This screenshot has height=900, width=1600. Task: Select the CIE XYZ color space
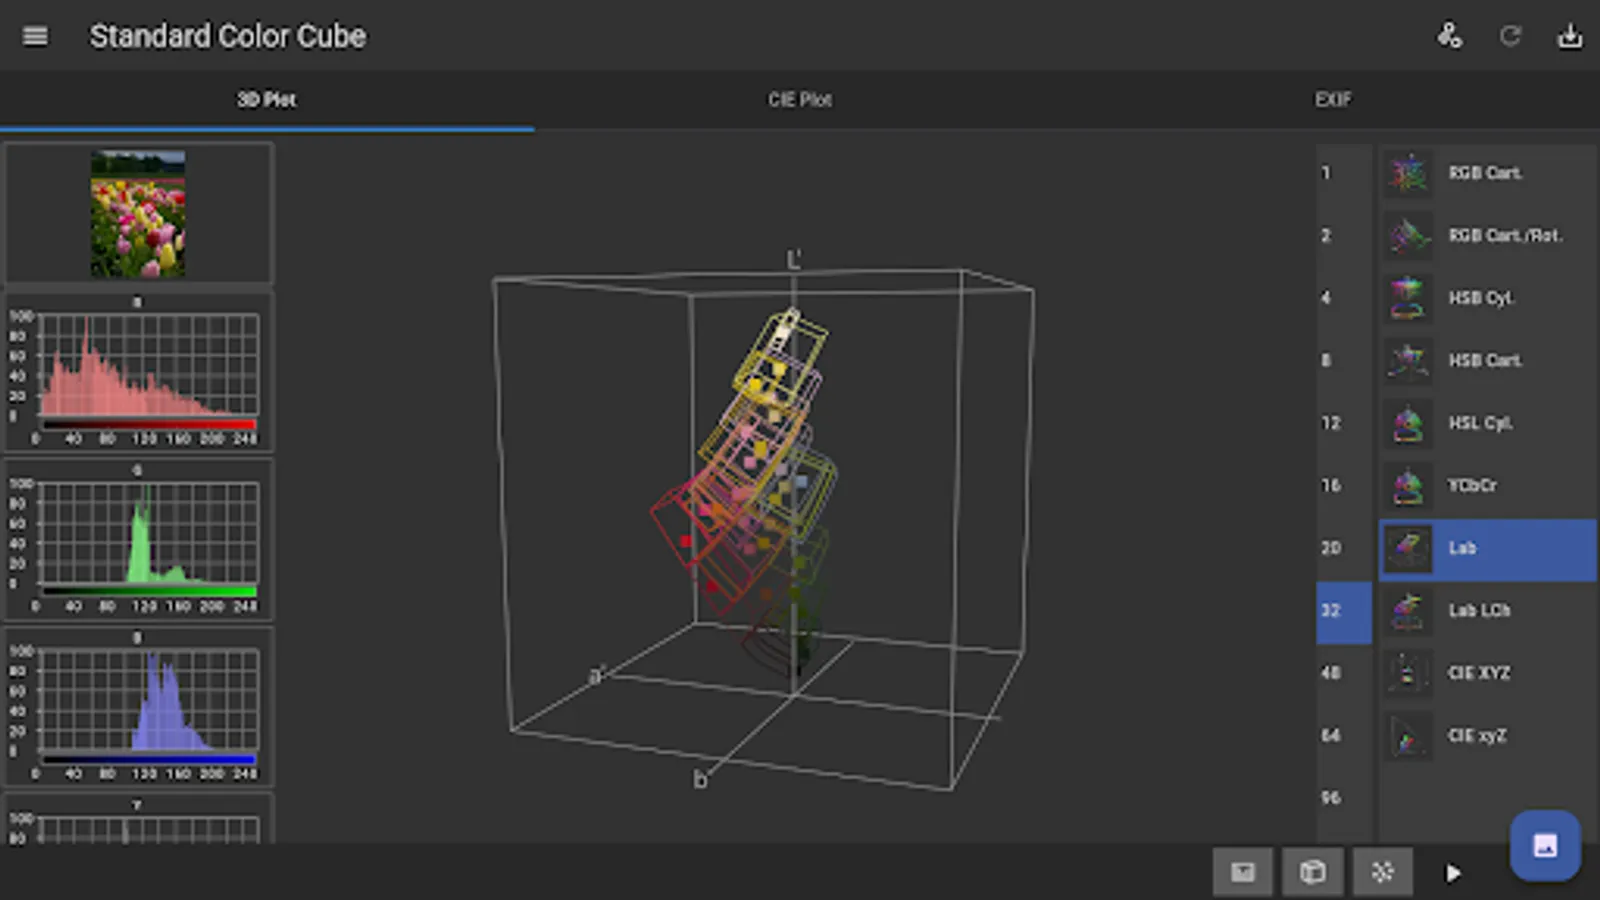(1488, 673)
